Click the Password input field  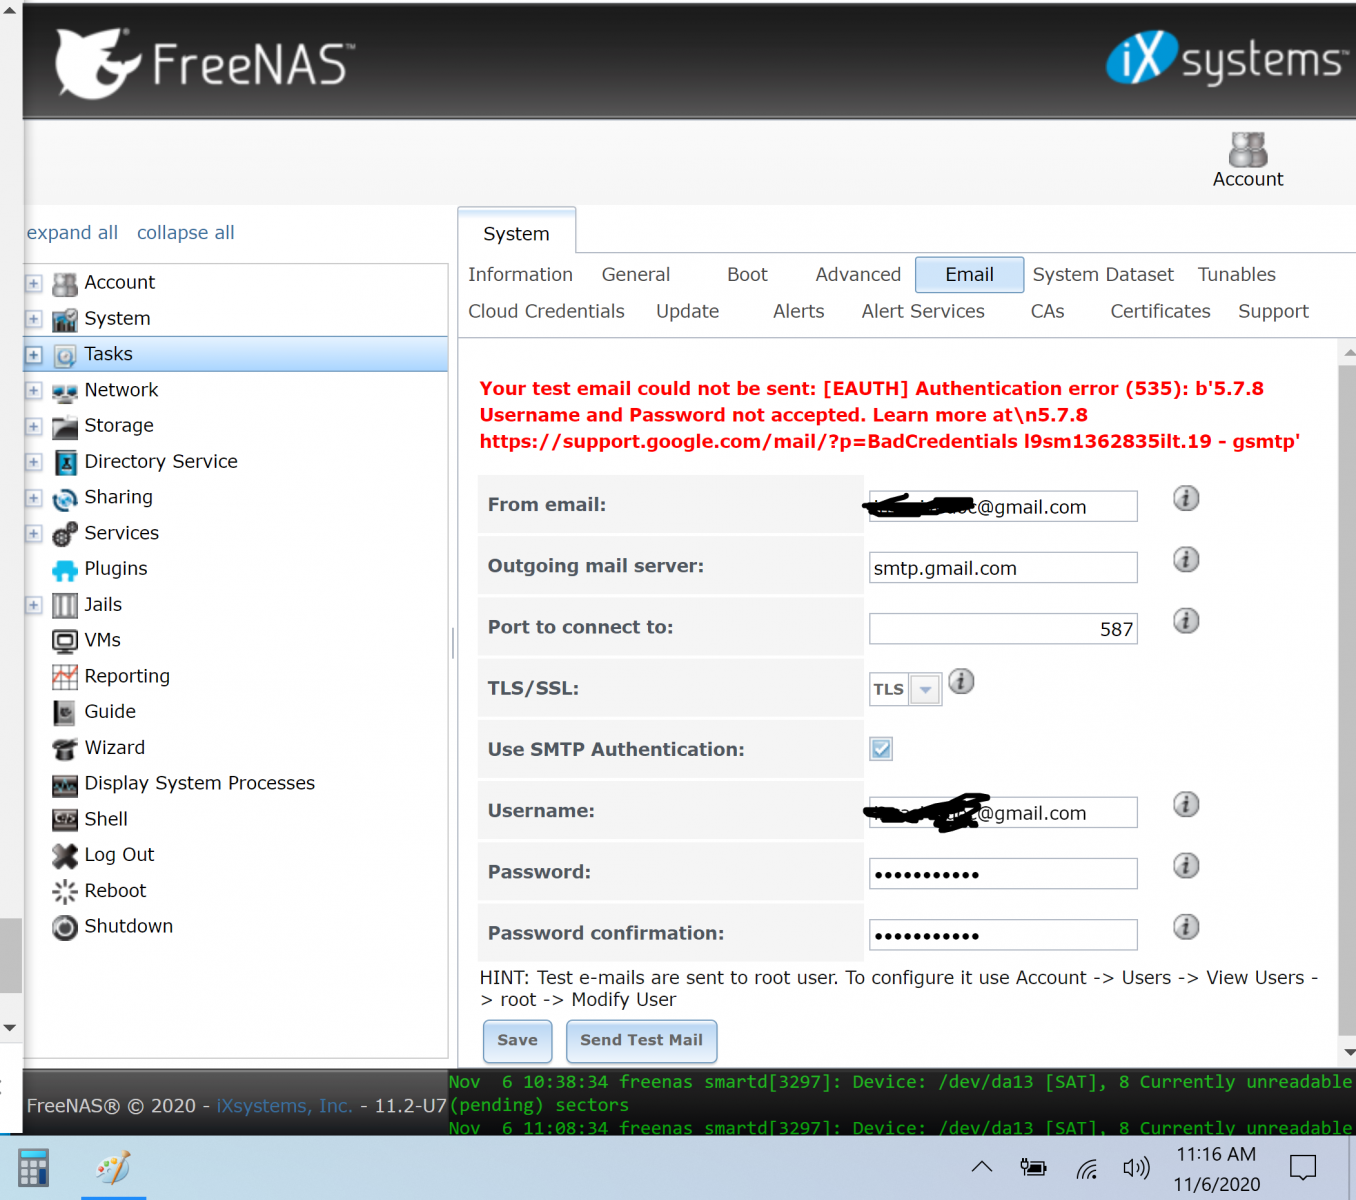pyautogui.click(x=1003, y=874)
